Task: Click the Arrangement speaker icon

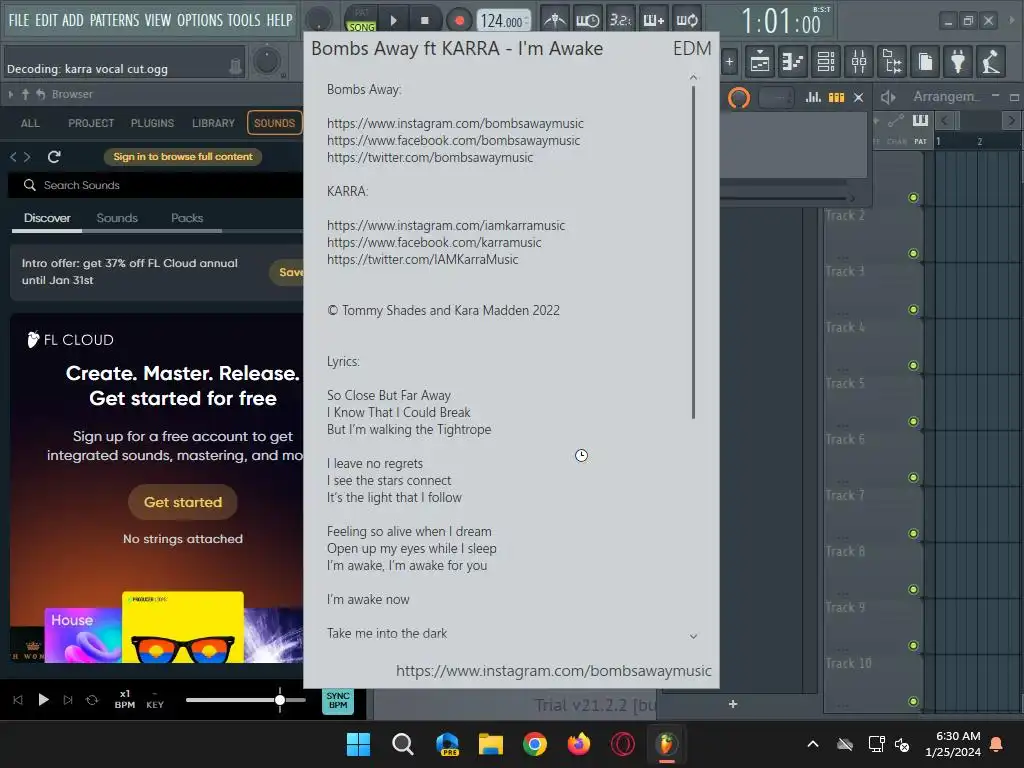Action: (888, 97)
